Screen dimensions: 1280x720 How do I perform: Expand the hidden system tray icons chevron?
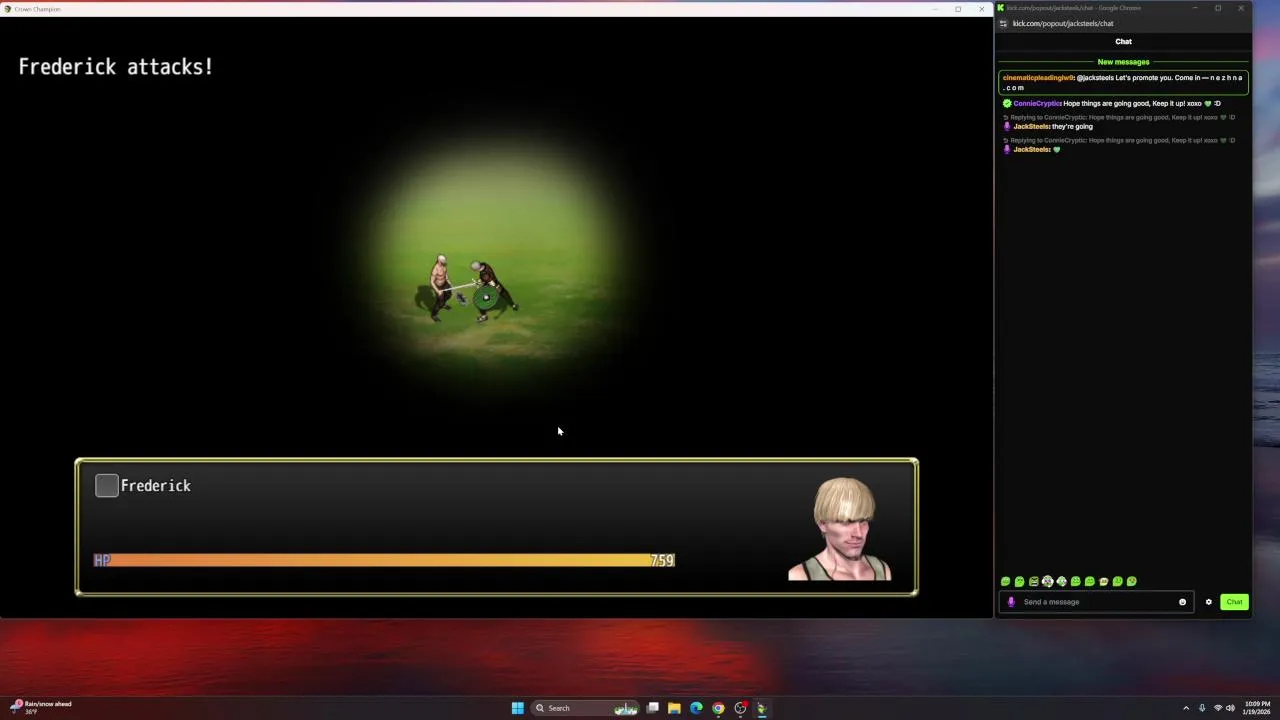pos(1186,708)
